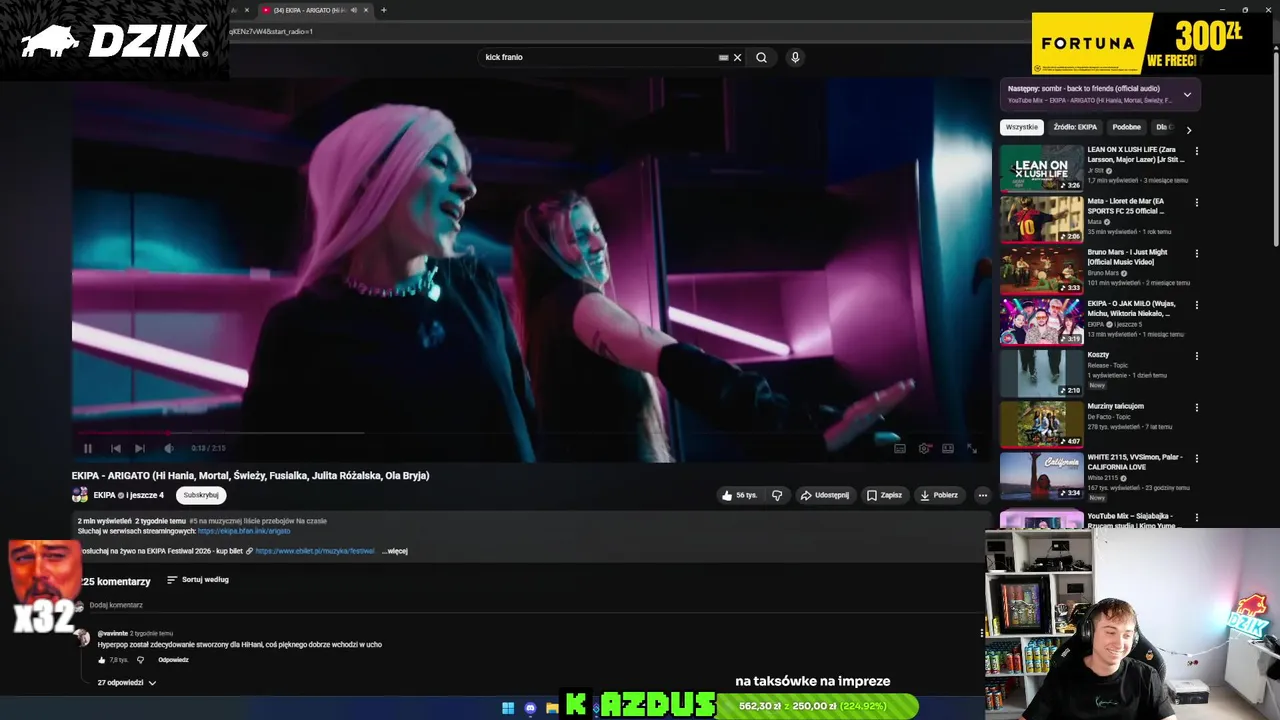Skip to the previous video
The width and height of the screenshot is (1280, 720).
(116, 449)
